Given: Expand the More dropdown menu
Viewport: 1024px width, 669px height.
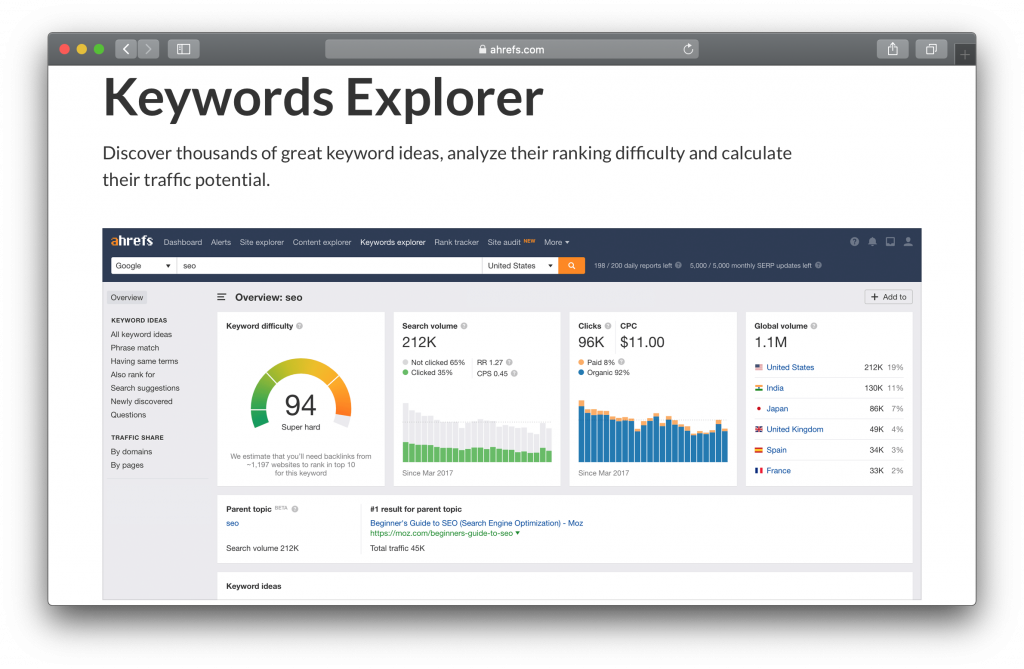Looking at the screenshot, I should (x=556, y=242).
